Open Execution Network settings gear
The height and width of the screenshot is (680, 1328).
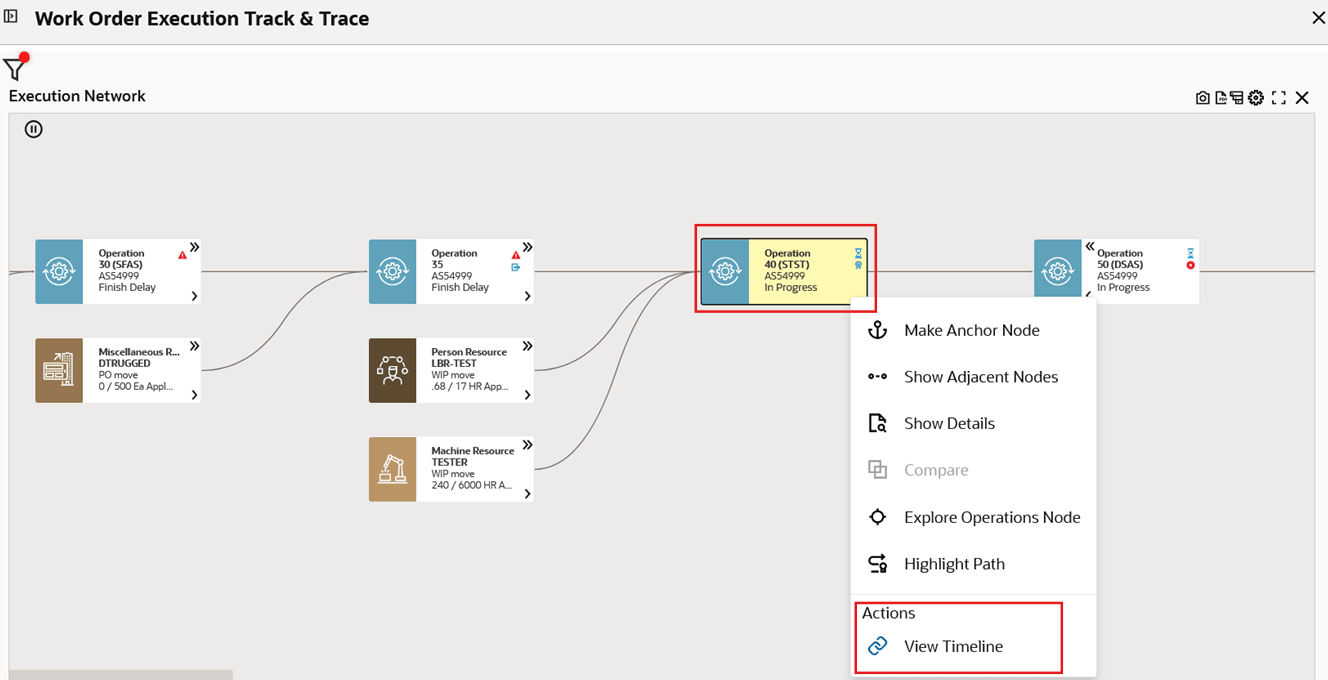point(1256,98)
